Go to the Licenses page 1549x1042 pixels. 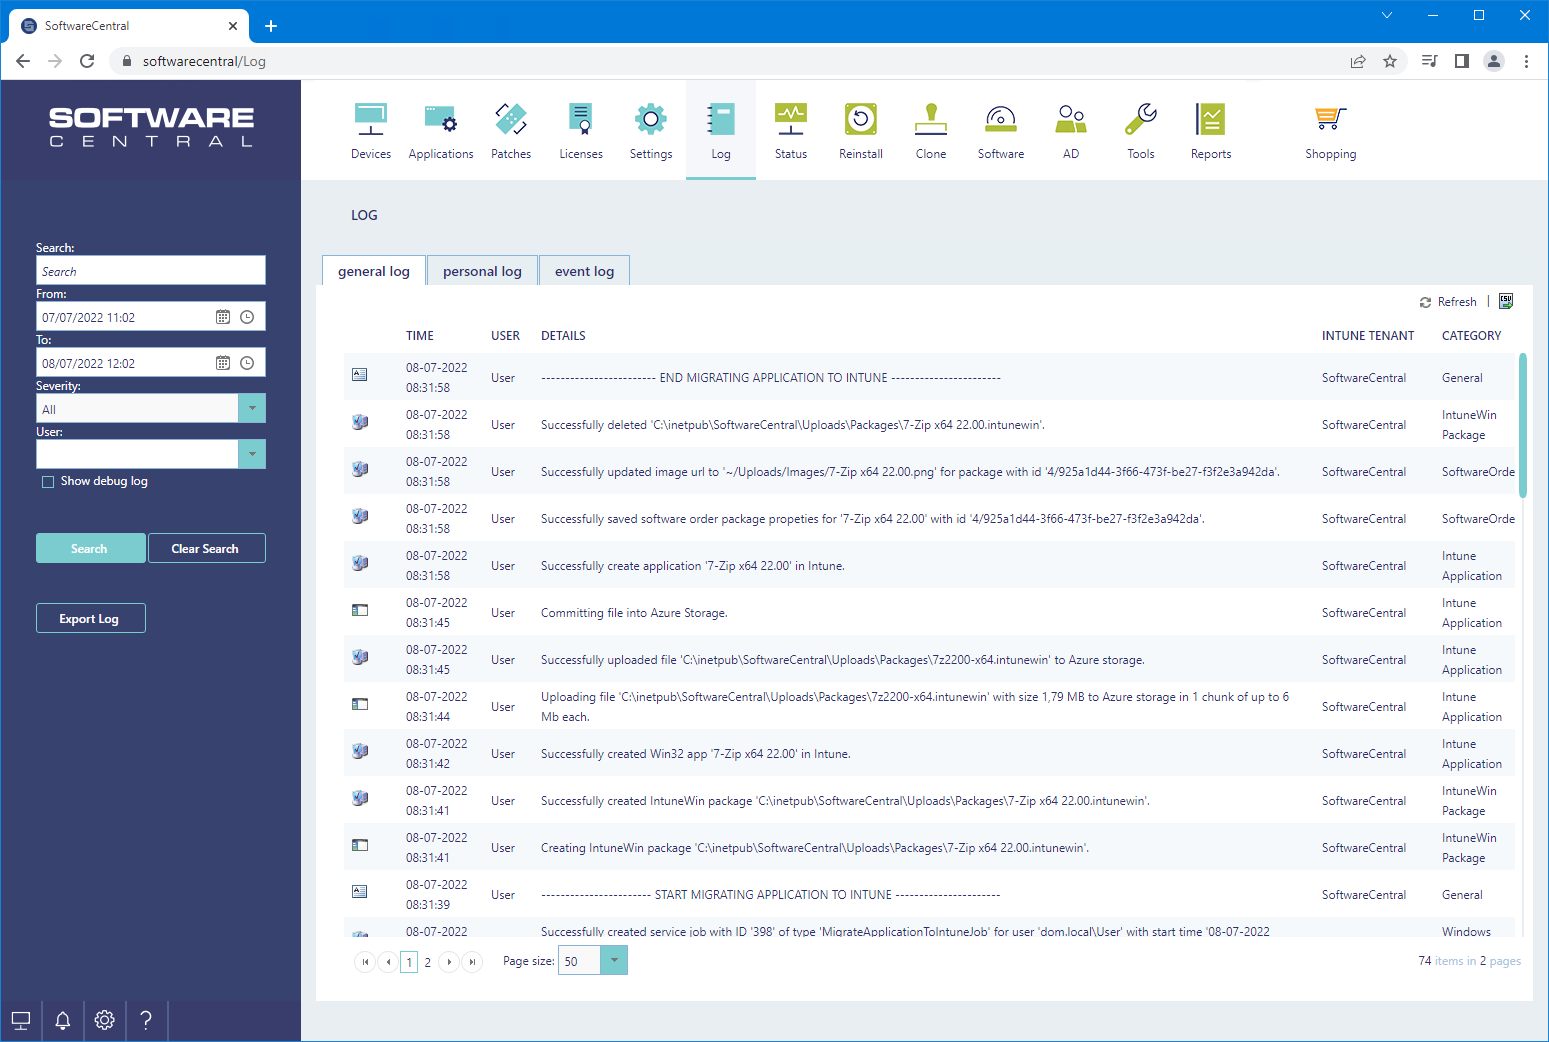tap(581, 131)
